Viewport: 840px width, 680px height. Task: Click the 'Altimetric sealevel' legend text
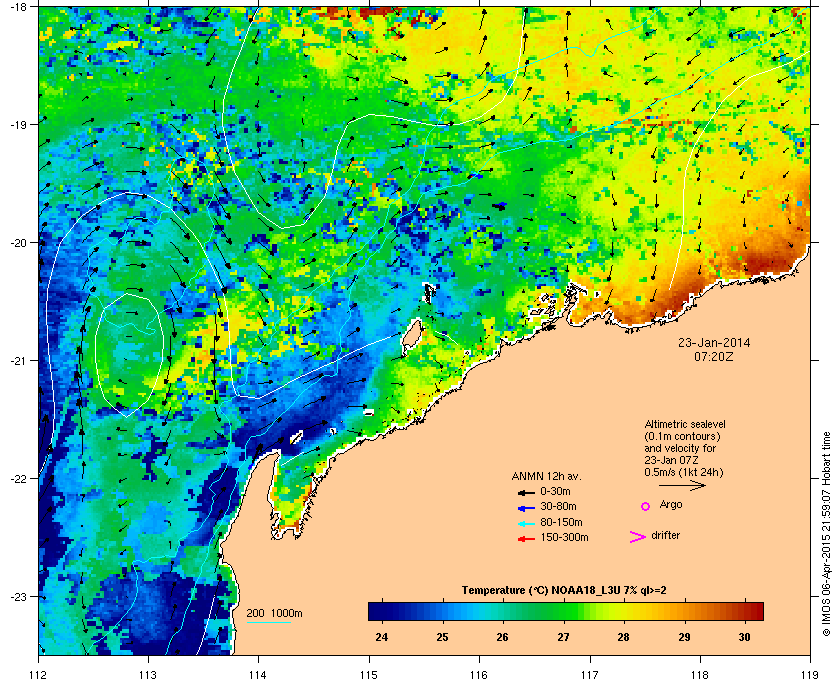[685, 424]
